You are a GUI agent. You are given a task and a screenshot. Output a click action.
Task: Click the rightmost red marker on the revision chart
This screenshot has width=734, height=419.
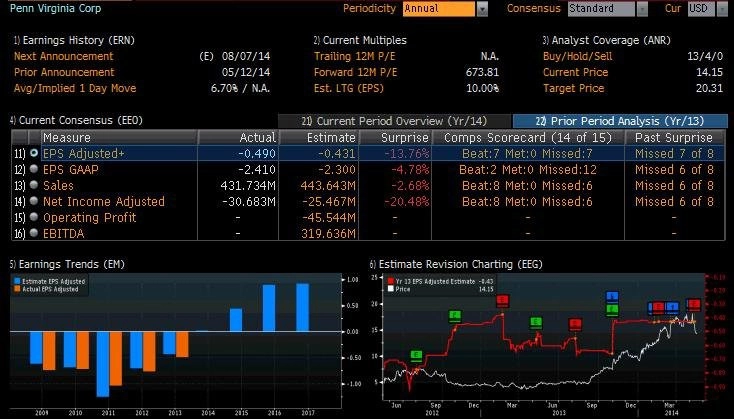[693, 305]
